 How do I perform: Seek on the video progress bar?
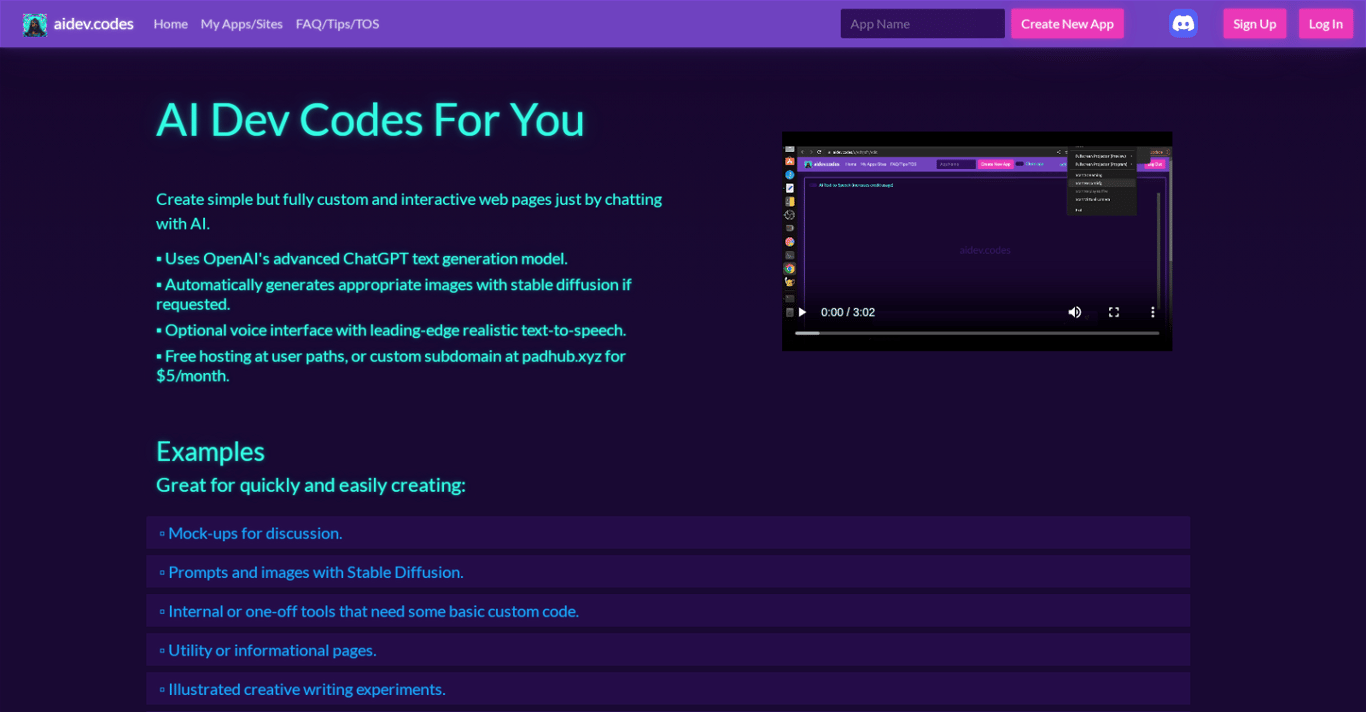click(977, 333)
